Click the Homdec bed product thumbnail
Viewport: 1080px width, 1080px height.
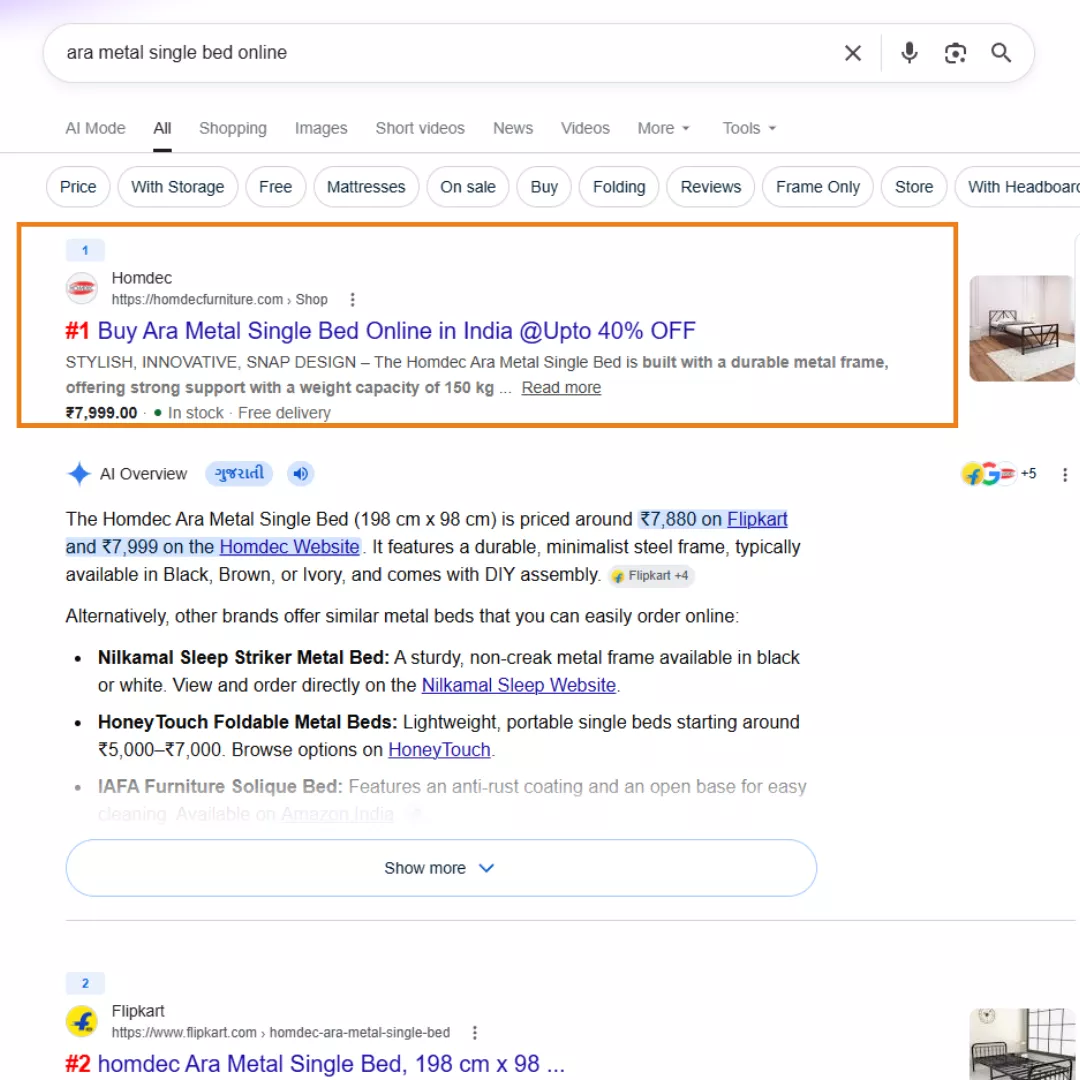click(x=1022, y=329)
